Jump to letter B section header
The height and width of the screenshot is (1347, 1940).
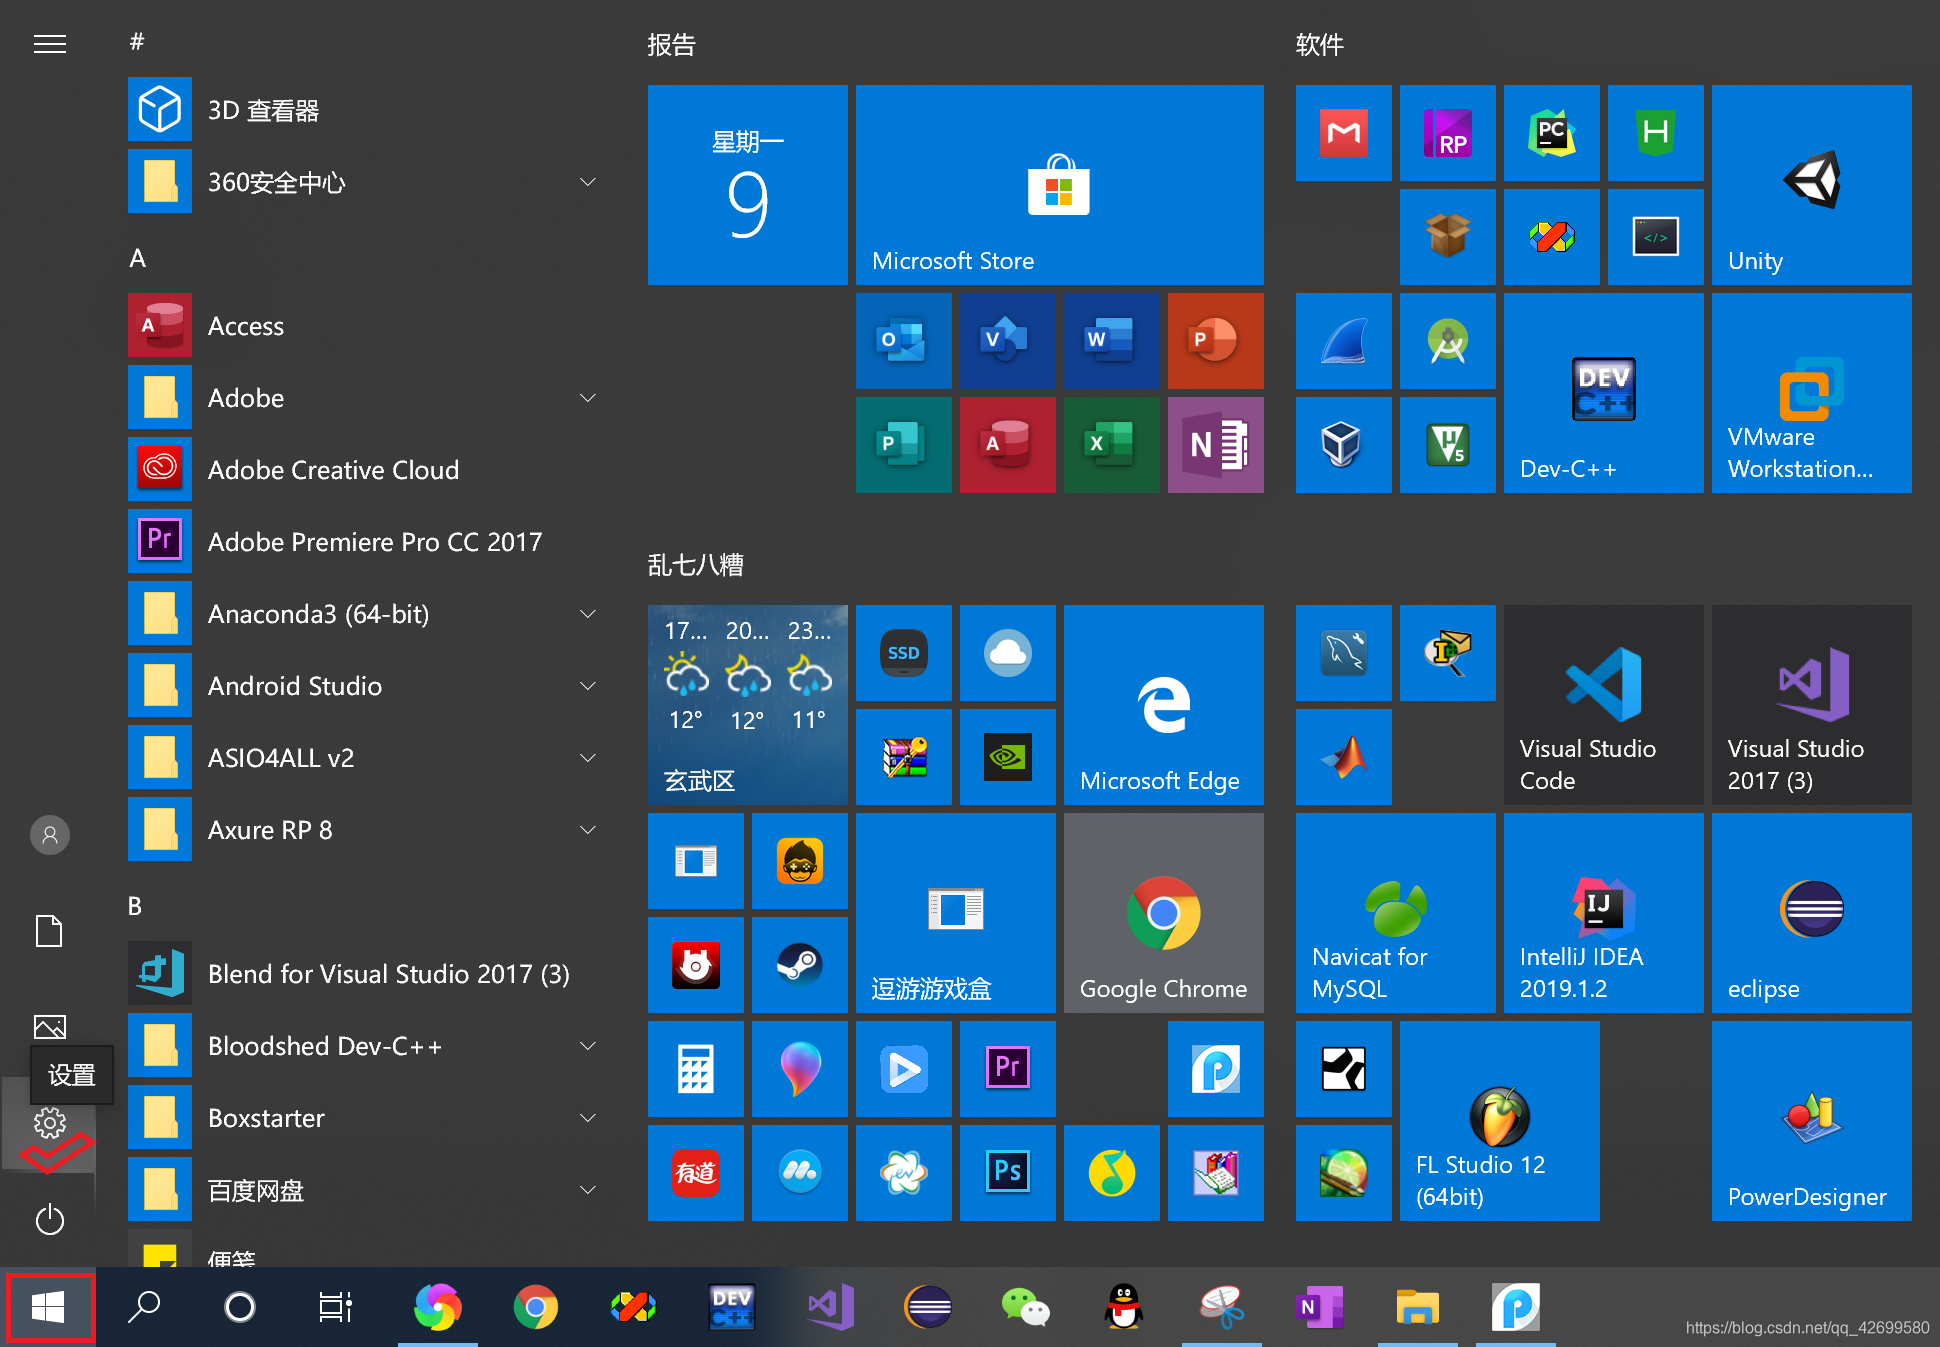click(136, 906)
